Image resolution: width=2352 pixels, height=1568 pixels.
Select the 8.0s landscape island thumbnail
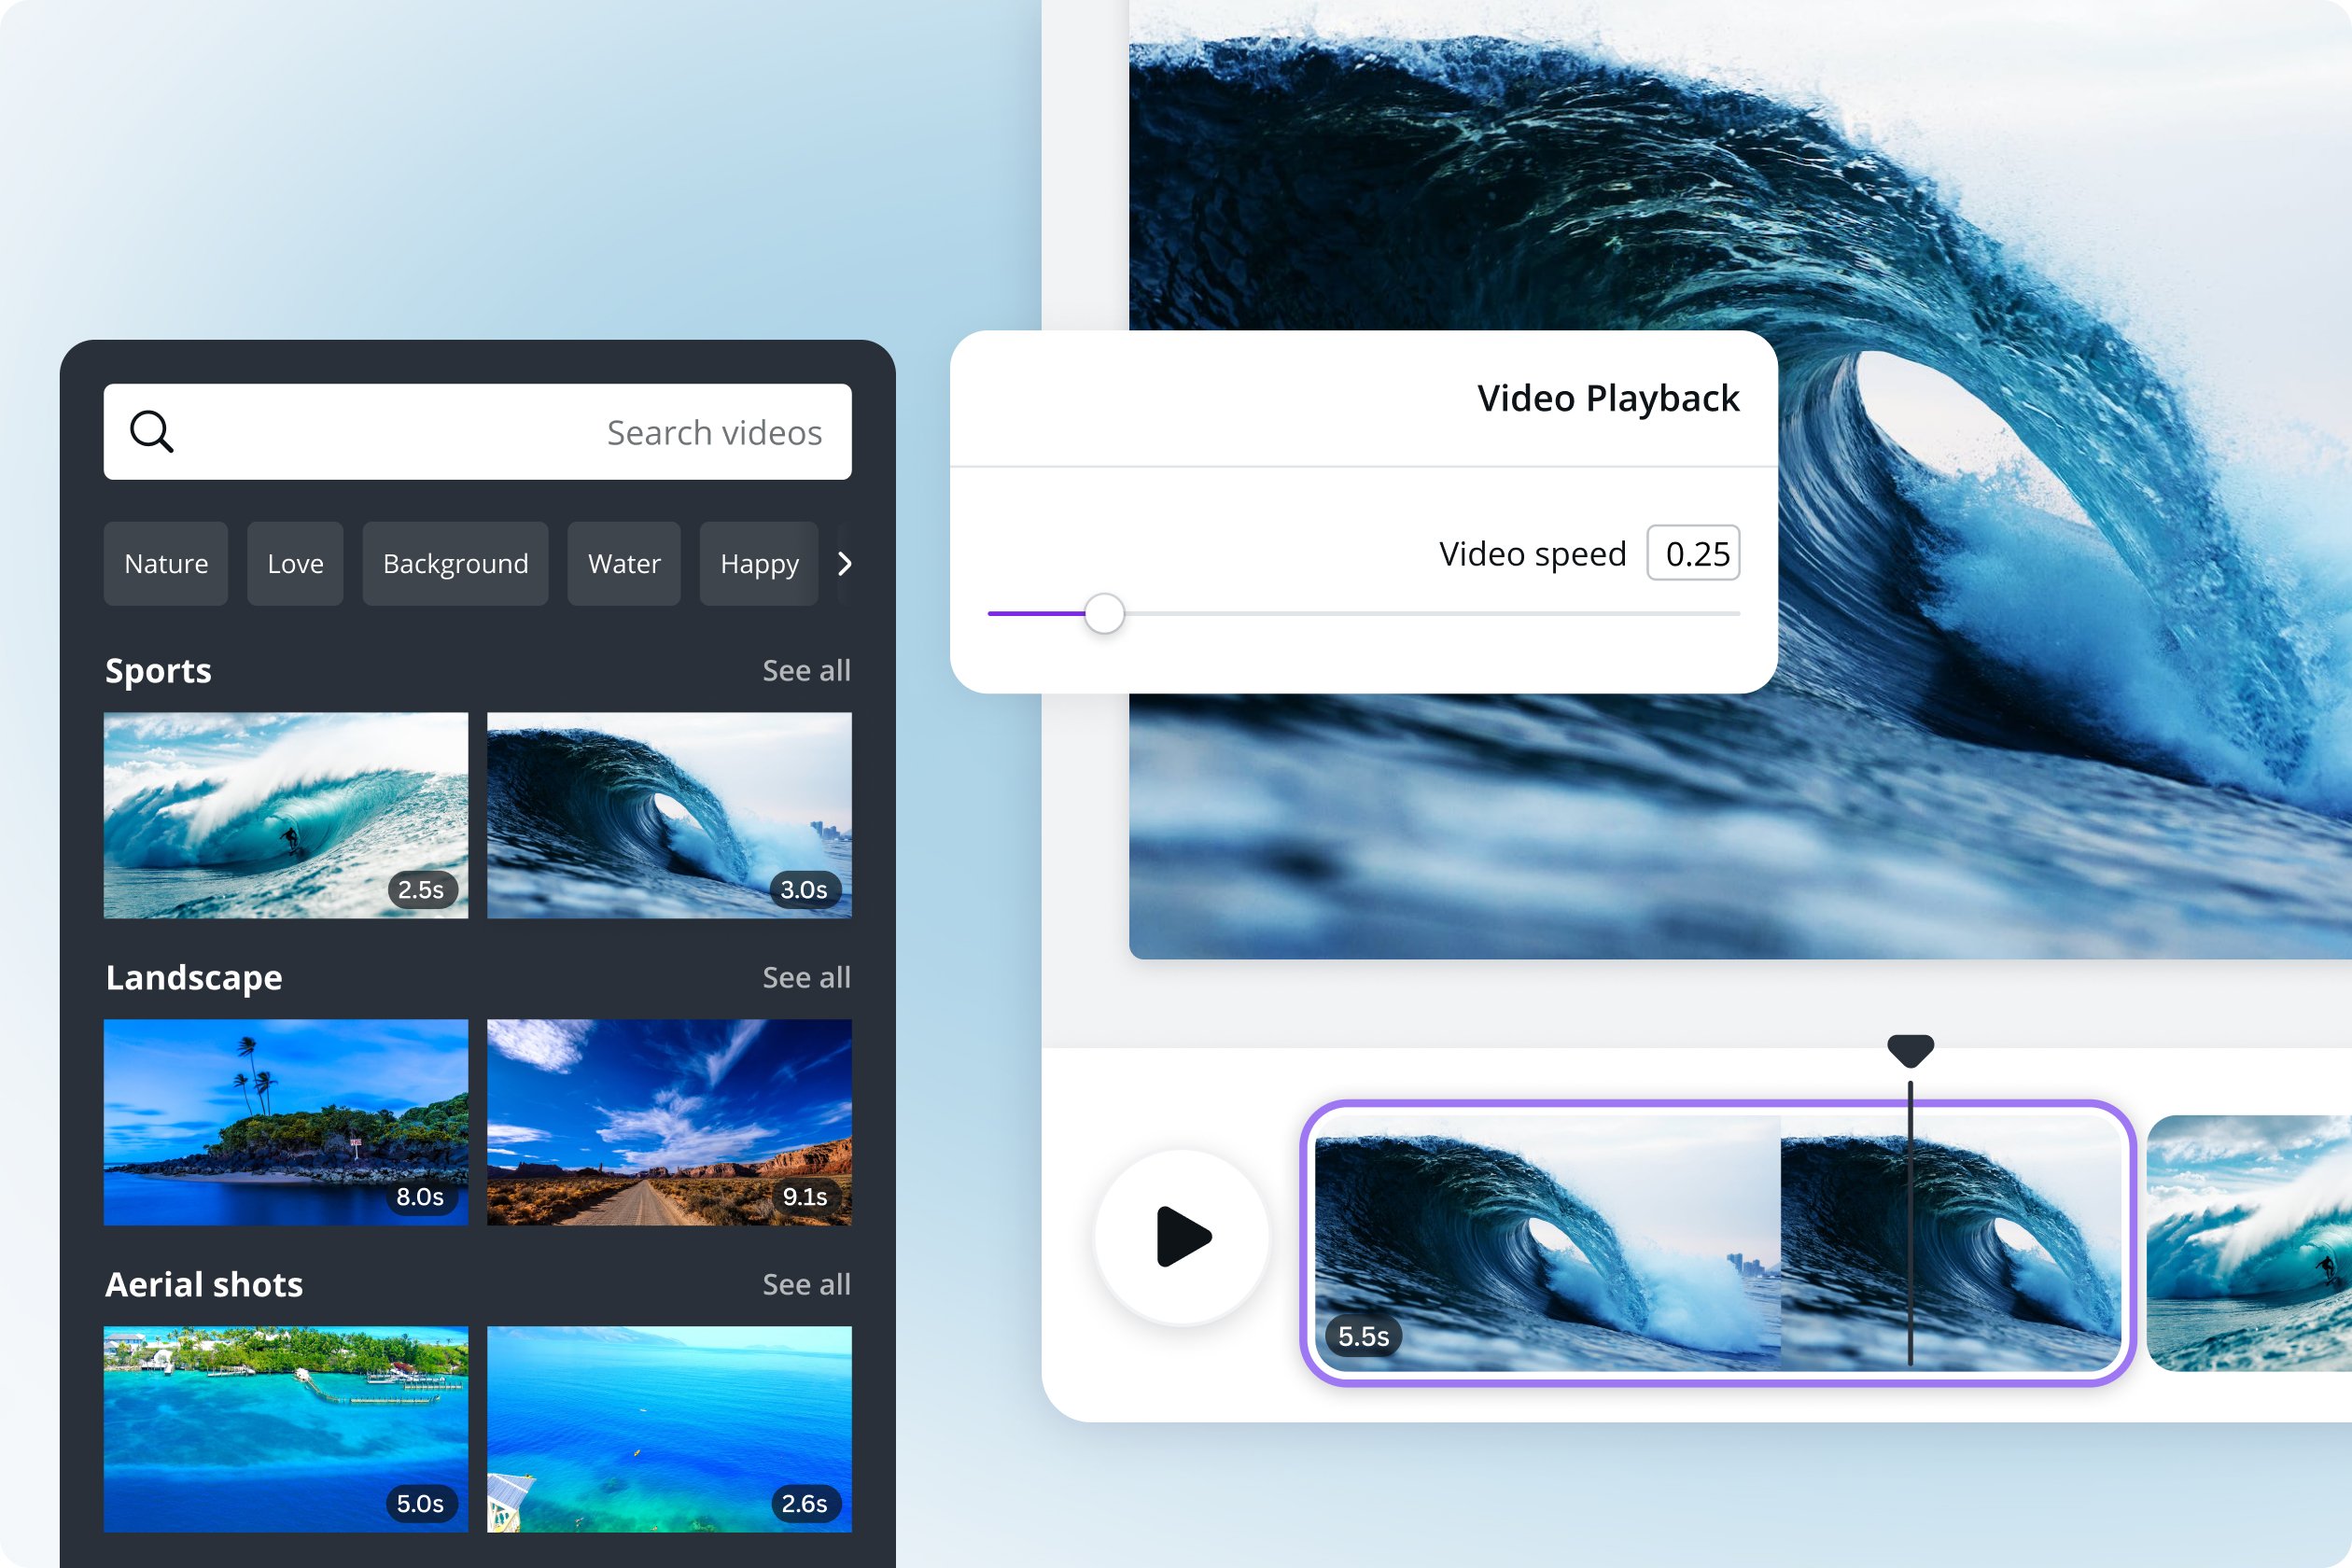tap(286, 1114)
